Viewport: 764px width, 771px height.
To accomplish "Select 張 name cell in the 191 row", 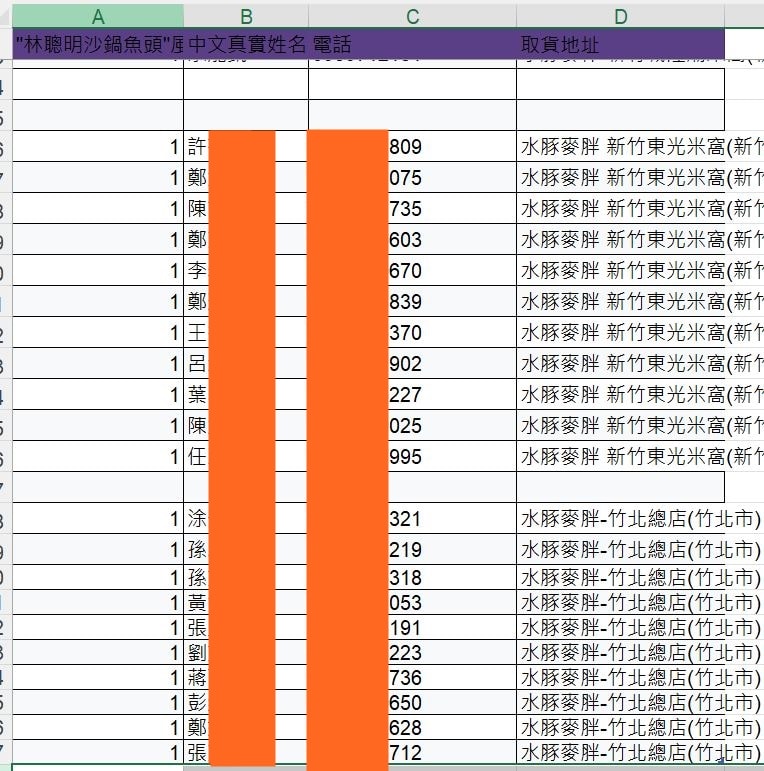I will coord(246,627).
